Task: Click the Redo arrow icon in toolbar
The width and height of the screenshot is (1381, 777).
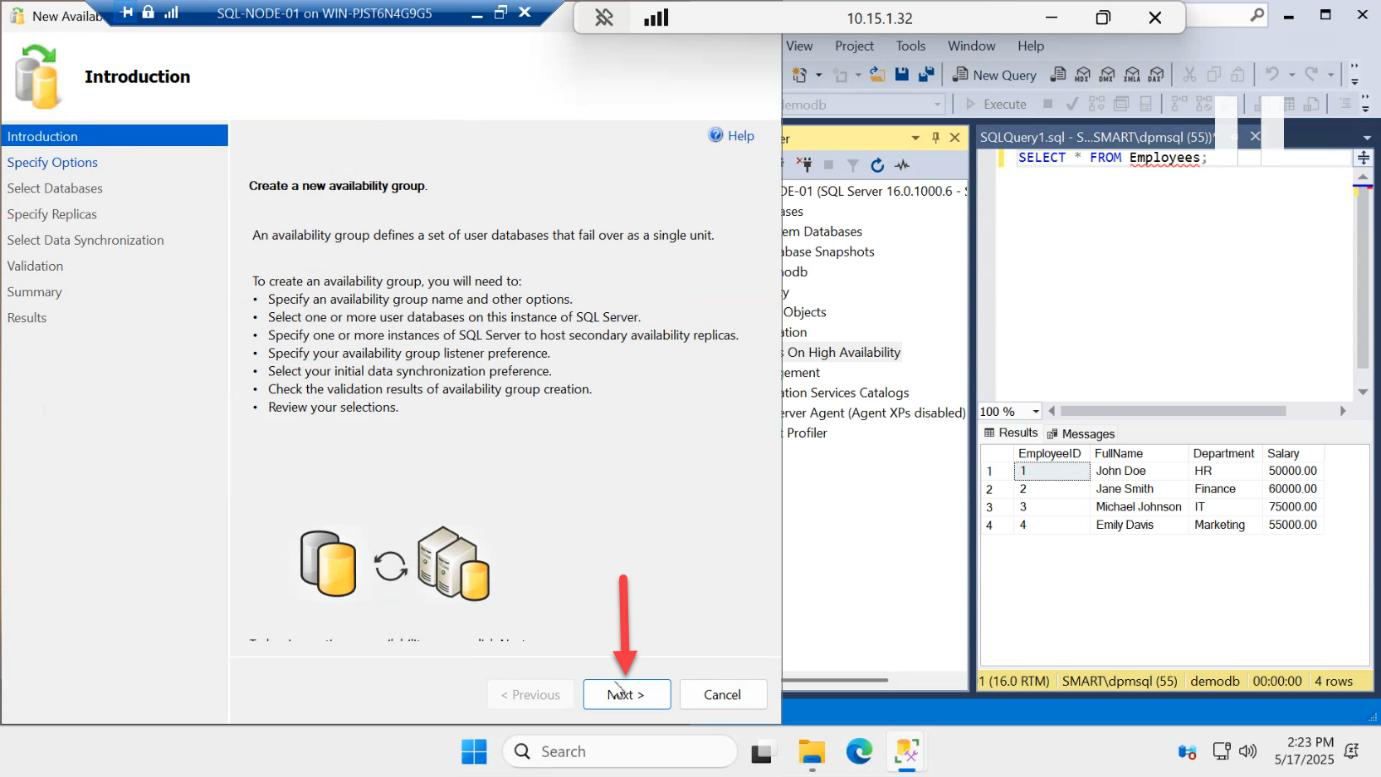Action: (x=1312, y=75)
